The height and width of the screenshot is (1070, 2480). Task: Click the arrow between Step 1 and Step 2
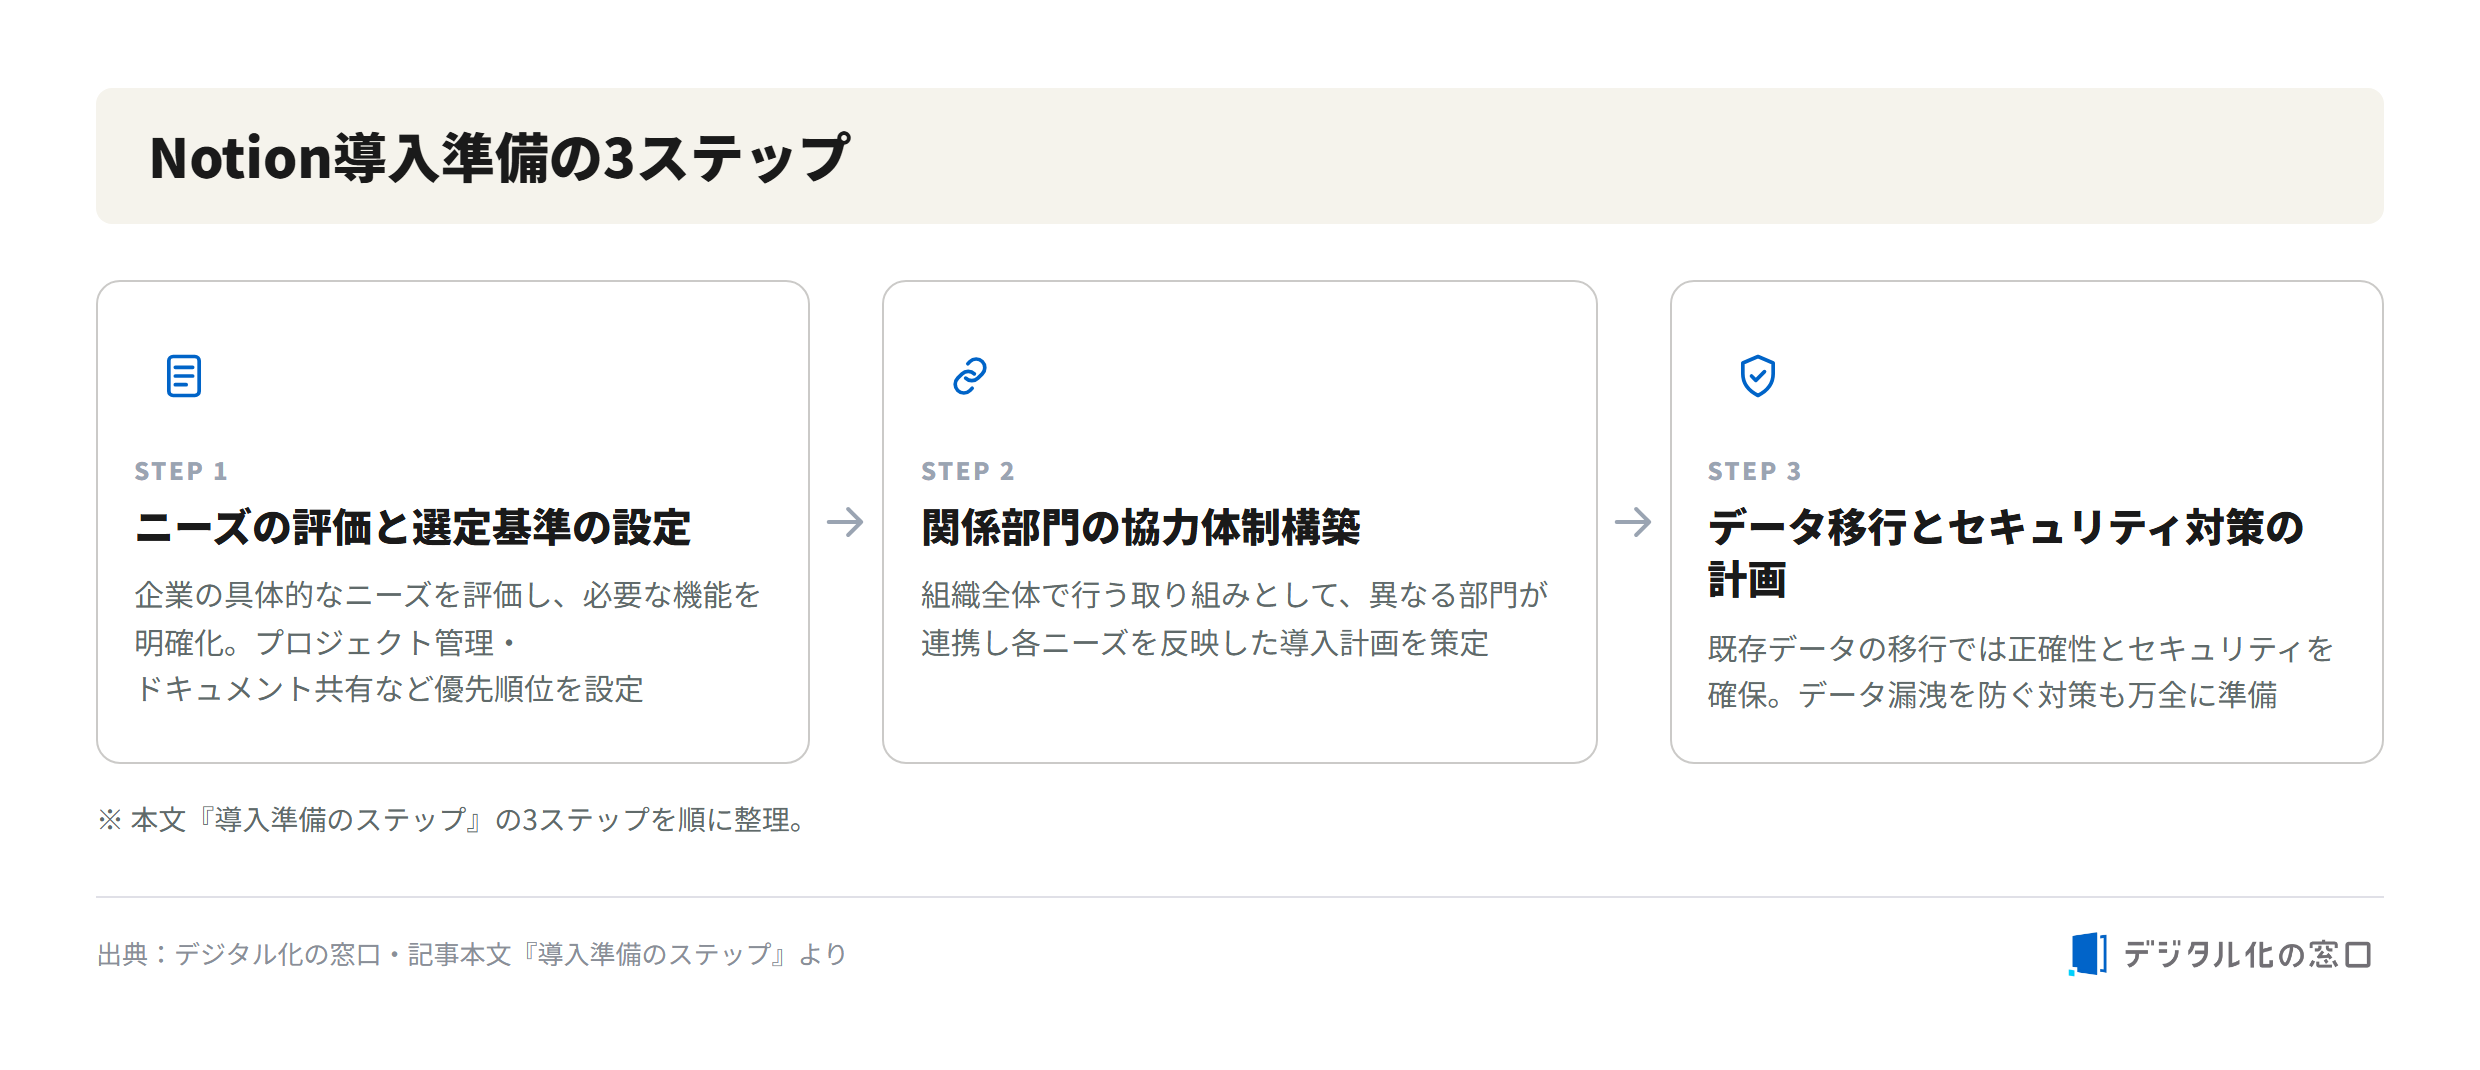[x=846, y=522]
